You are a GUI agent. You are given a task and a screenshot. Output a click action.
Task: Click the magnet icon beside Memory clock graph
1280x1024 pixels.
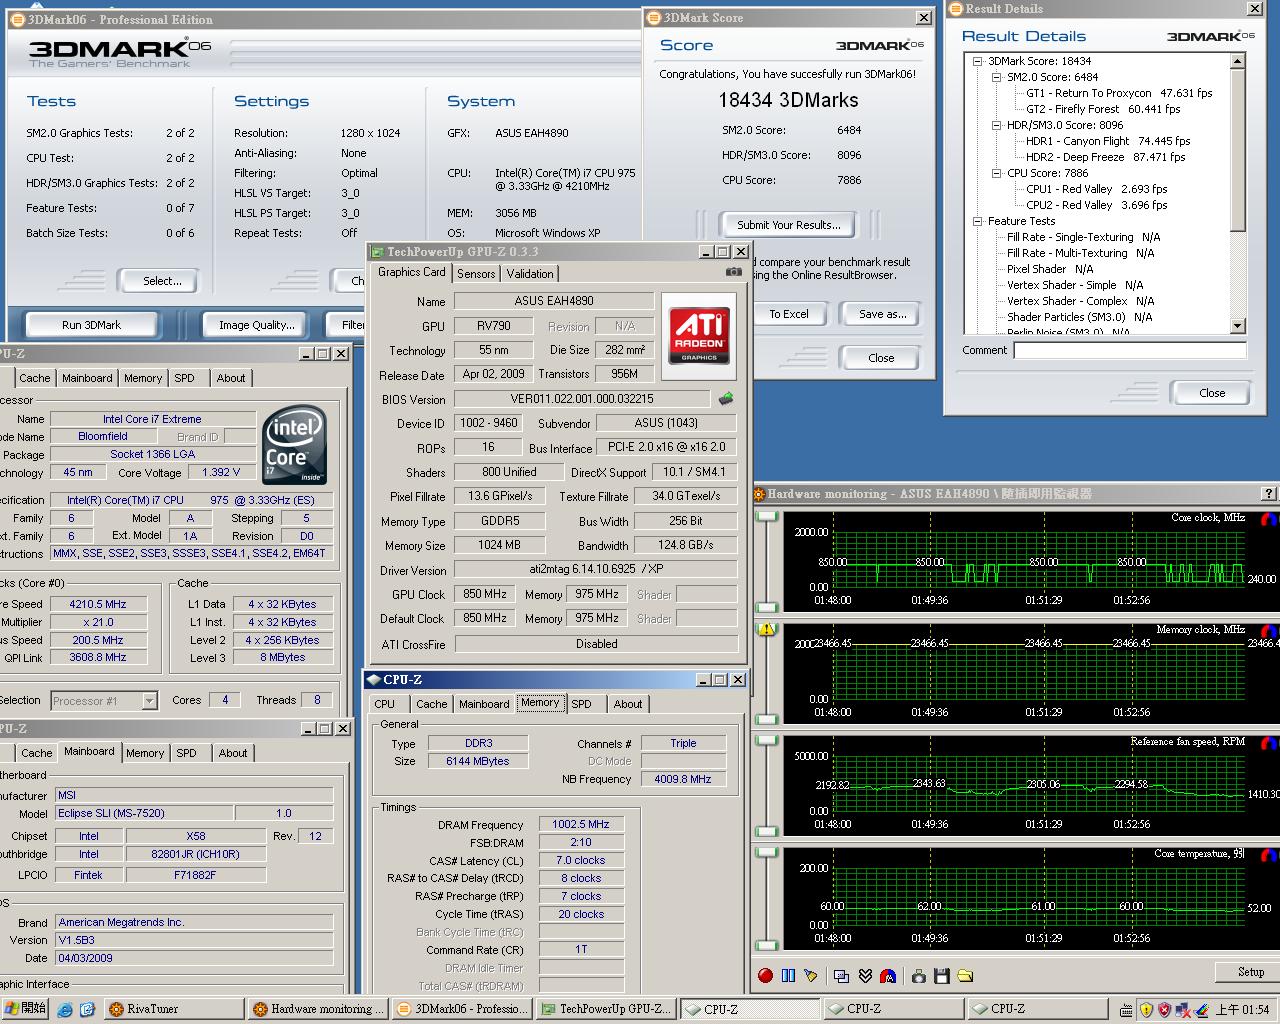[x=1269, y=632]
